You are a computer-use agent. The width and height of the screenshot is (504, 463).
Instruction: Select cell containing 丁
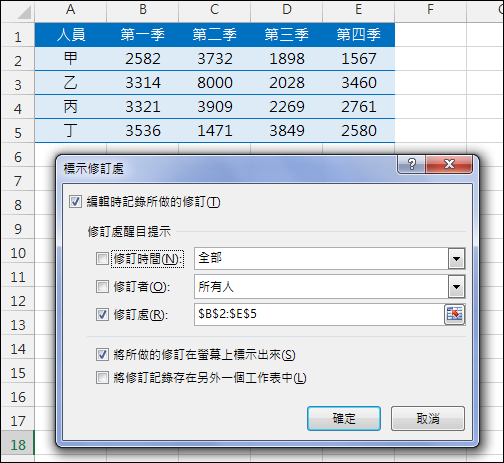71,131
